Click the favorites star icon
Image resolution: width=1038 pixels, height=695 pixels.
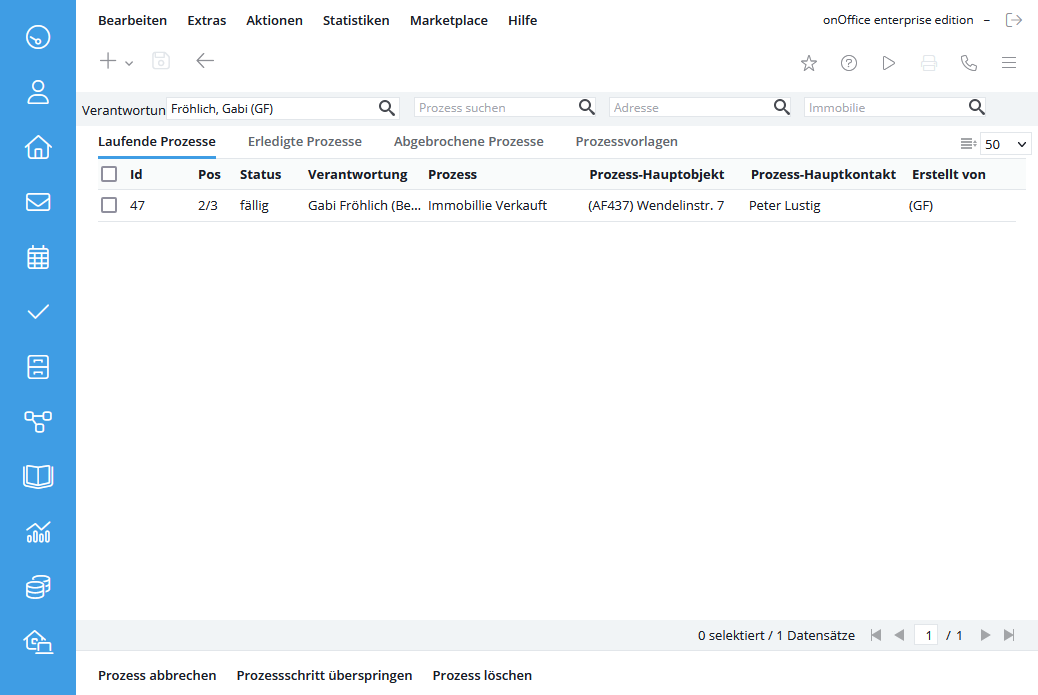[x=809, y=63]
